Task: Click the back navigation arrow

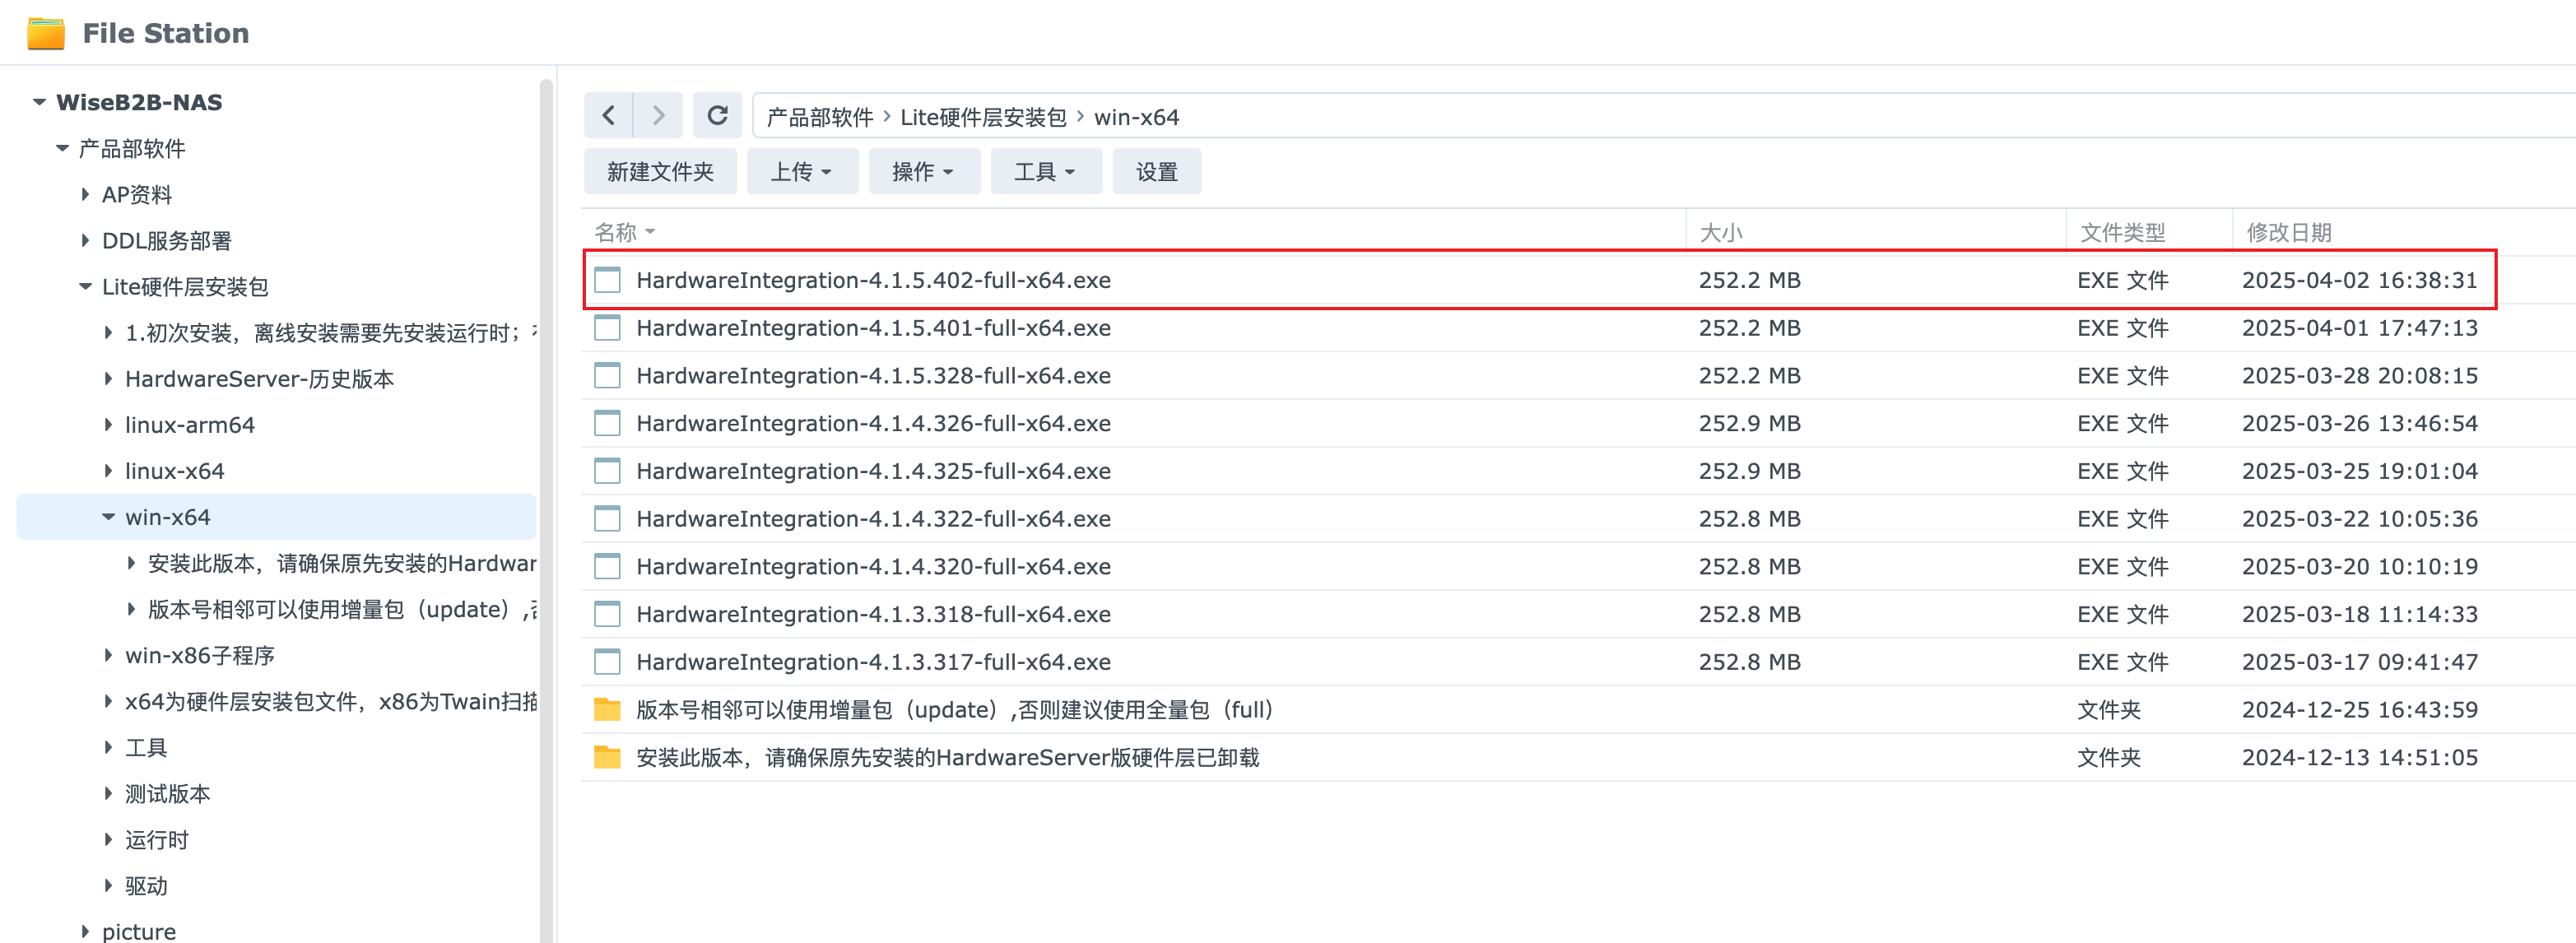Action: [608, 116]
